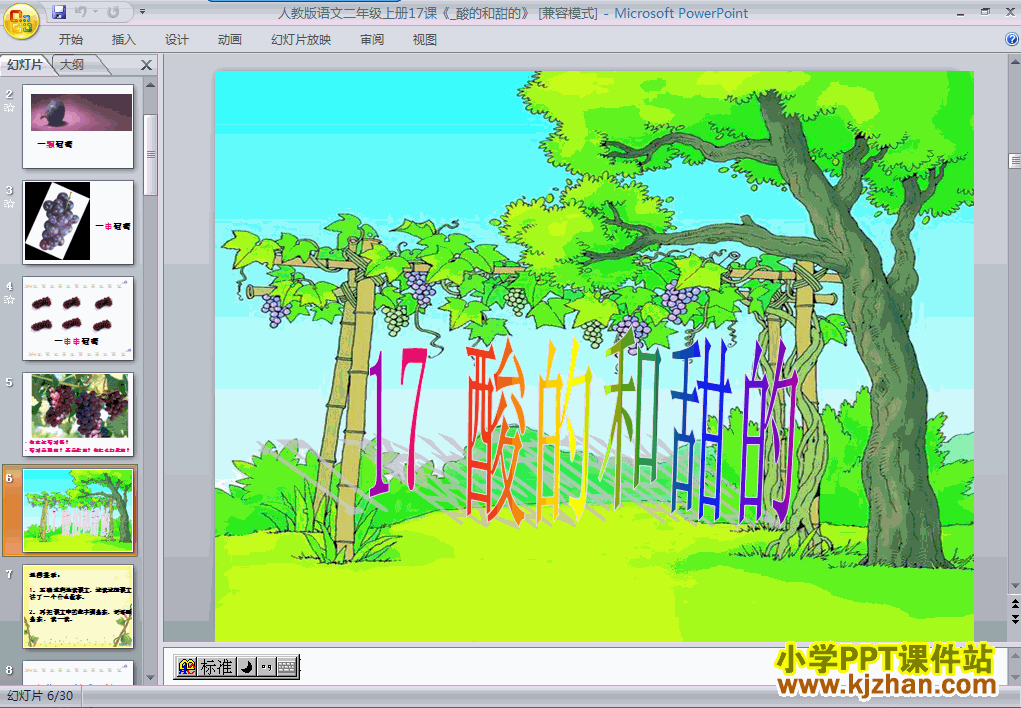Undo the last action
Viewport: 1021px width, 708px height.
pyautogui.click(x=81, y=12)
